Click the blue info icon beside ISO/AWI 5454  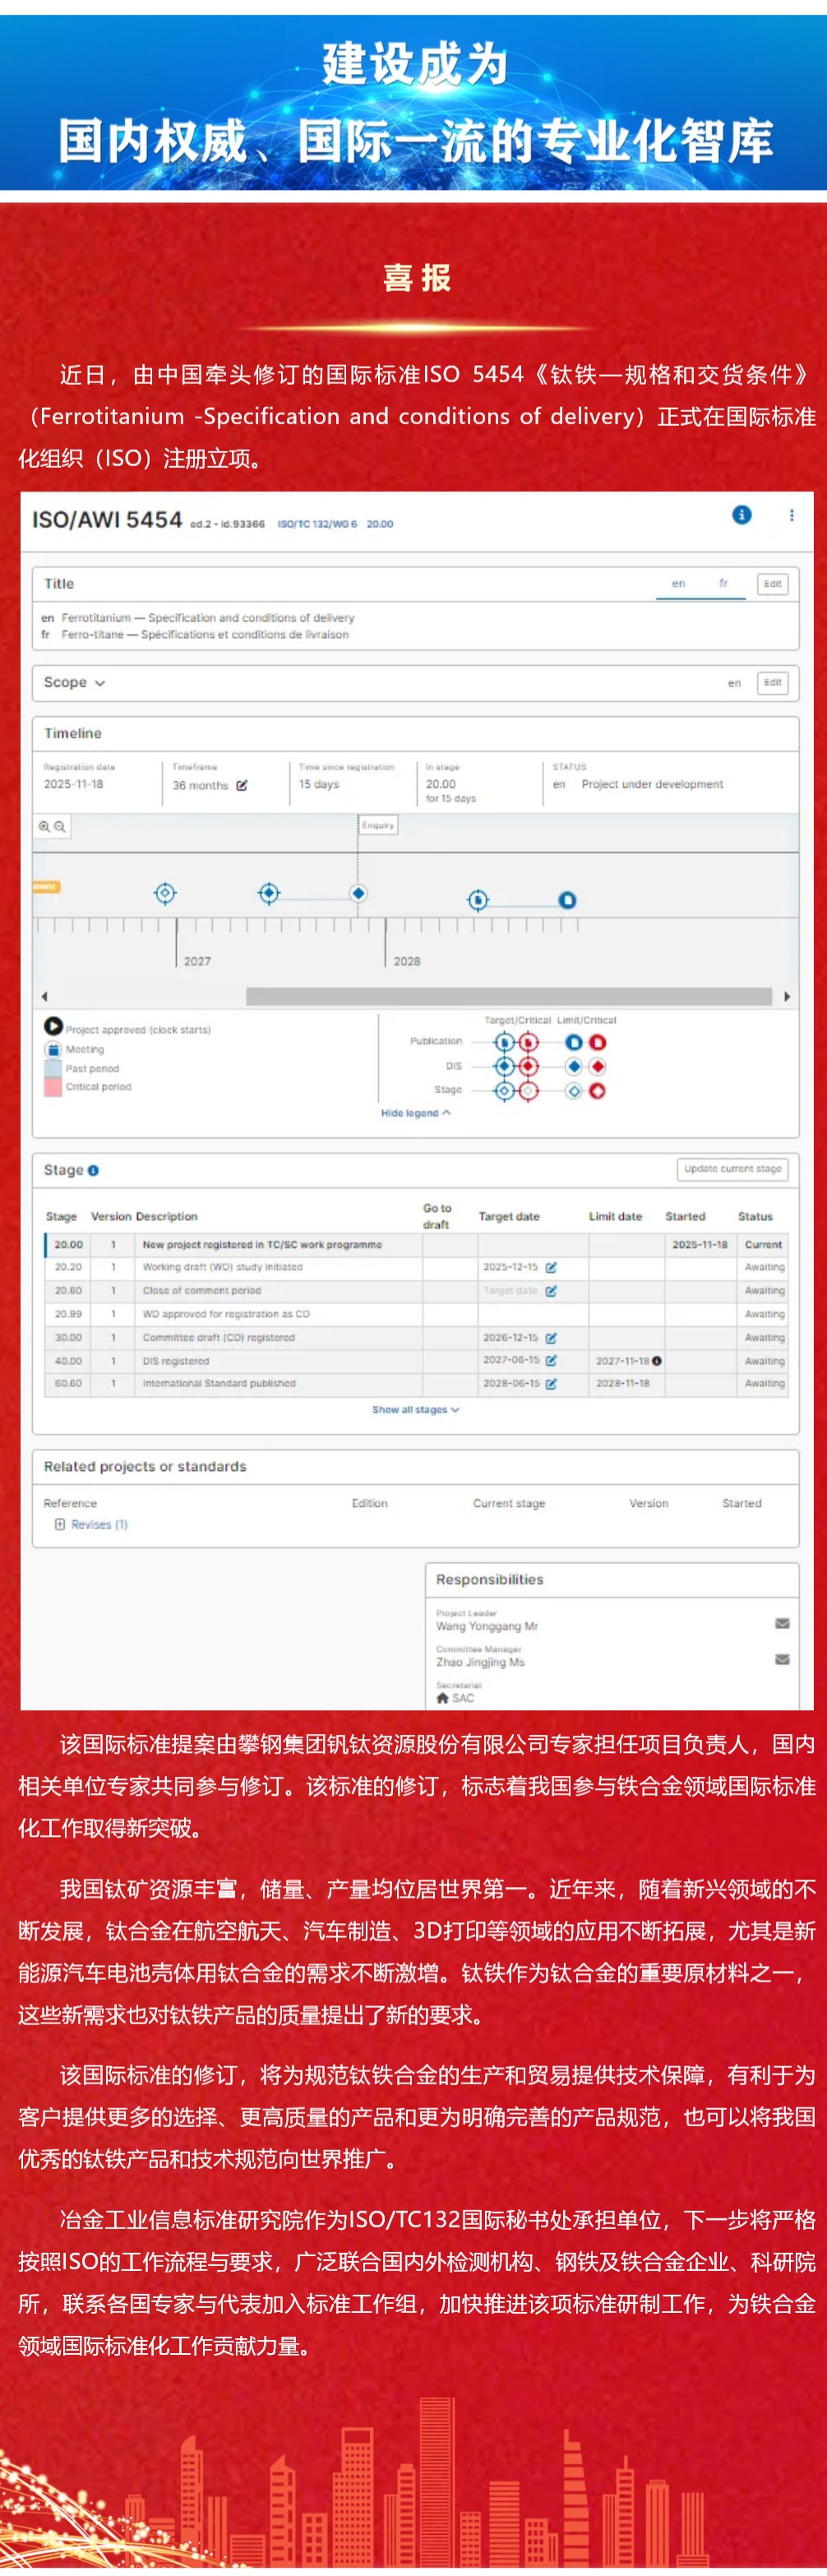741,515
